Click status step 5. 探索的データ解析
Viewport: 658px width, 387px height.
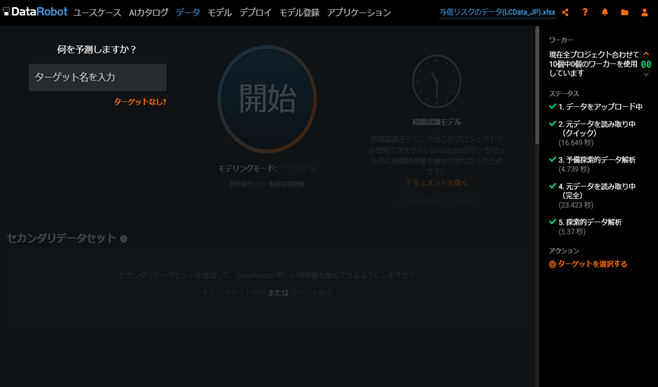585,226
